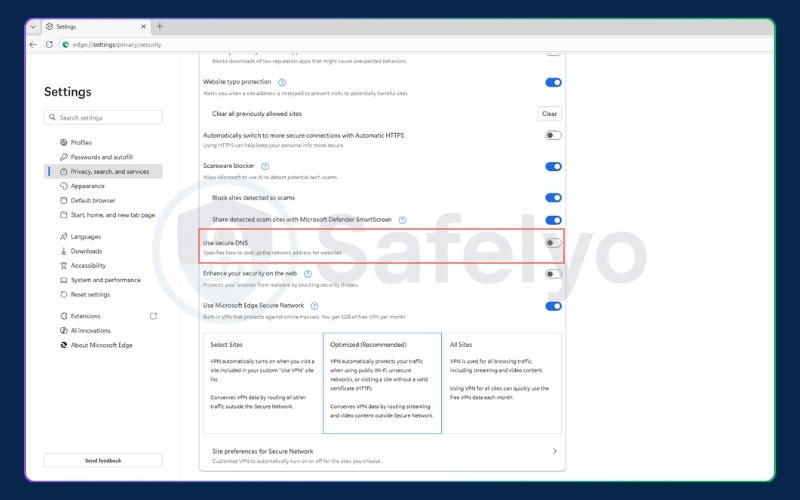Click the AI innovations icon
Screen dimensions: 800x500
pyautogui.click(x=64, y=331)
